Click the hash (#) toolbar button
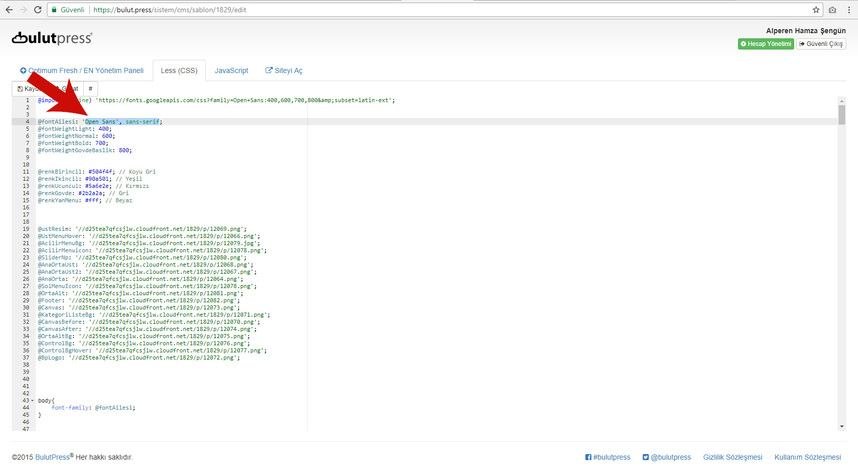 (90, 88)
